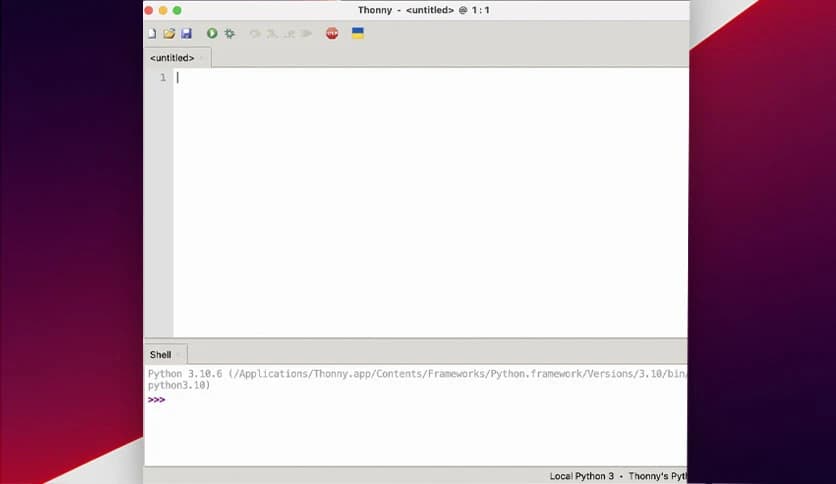
Task: Click the line number 1 gutter
Action: 162,78
